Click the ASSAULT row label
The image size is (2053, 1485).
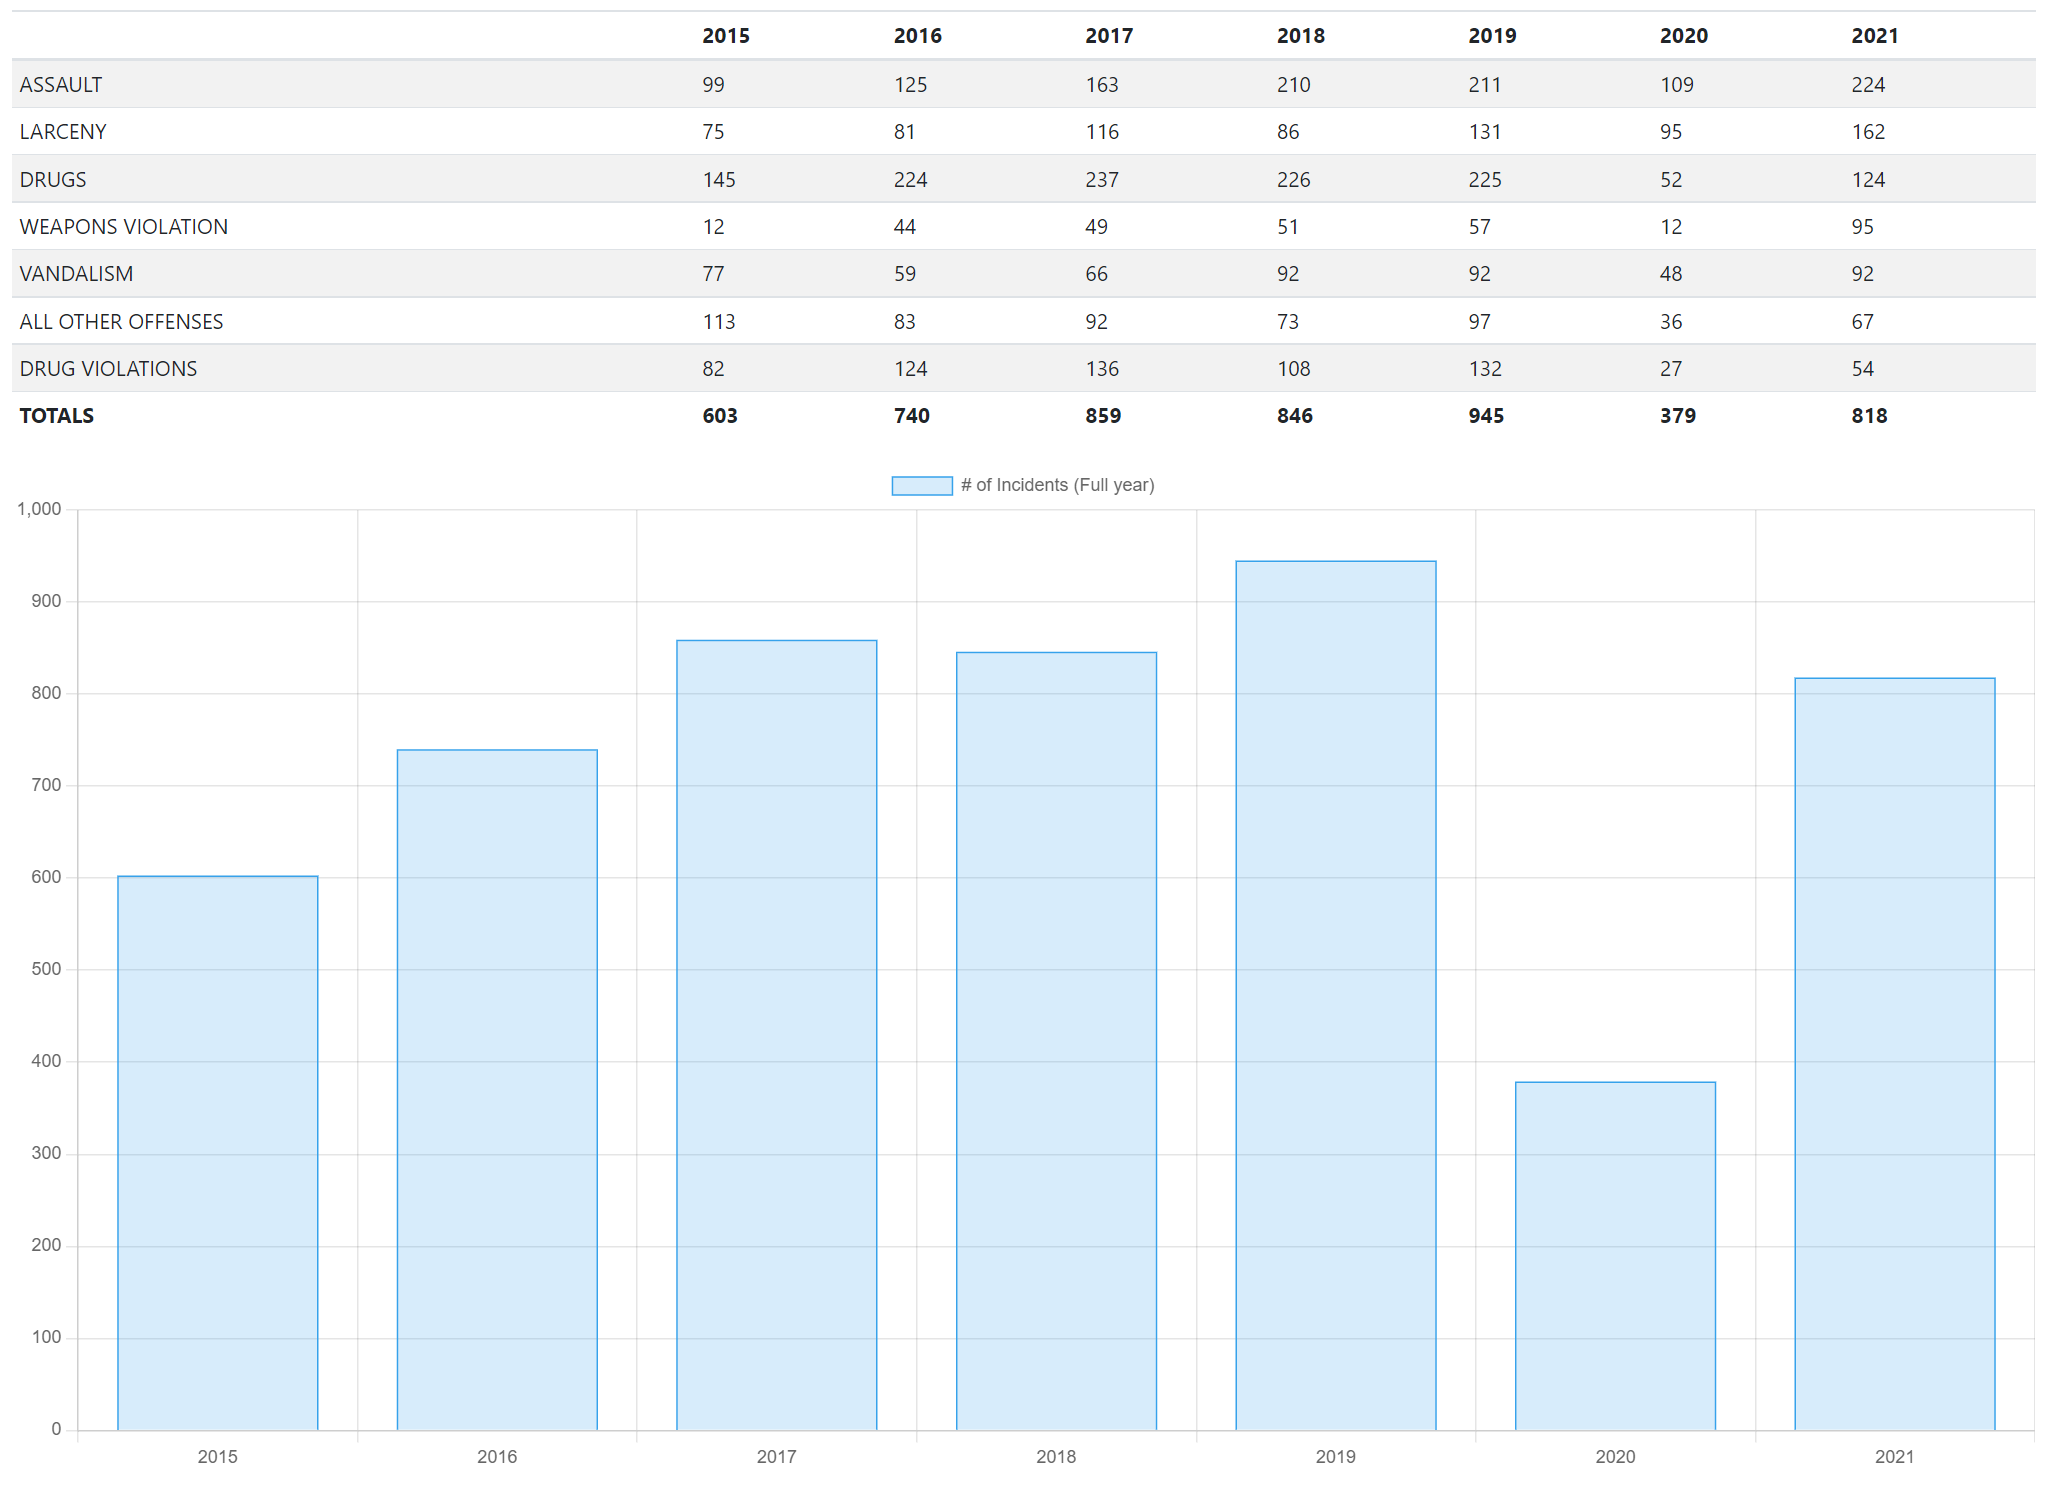pyautogui.click(x=61, y=85)
